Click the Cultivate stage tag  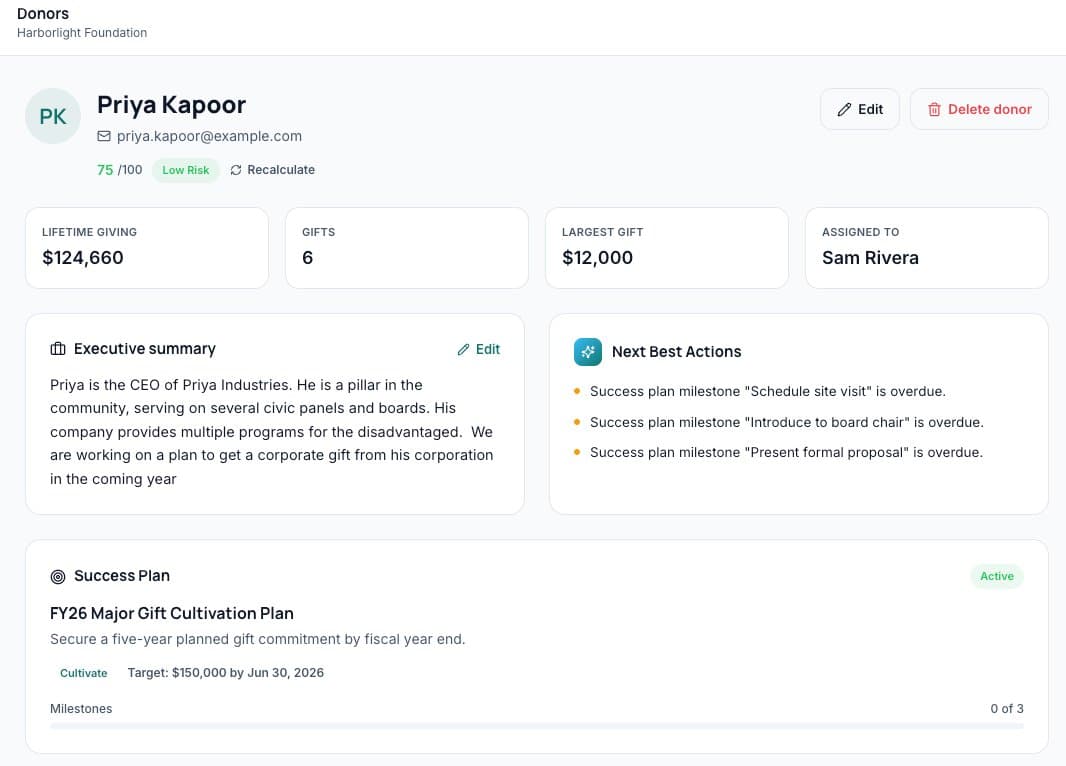[x=84, y=673]
